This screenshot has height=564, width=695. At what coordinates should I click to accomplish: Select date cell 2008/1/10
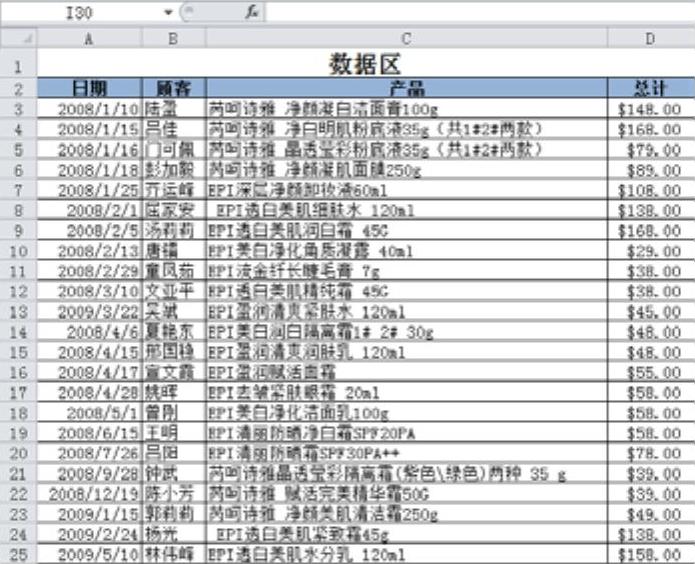tap(90, 109)
